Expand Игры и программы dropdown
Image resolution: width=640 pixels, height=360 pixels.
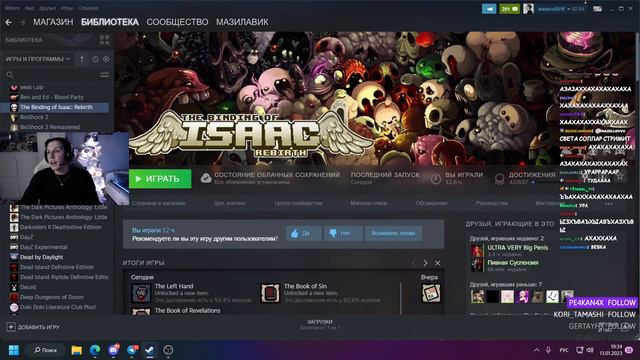38,59
